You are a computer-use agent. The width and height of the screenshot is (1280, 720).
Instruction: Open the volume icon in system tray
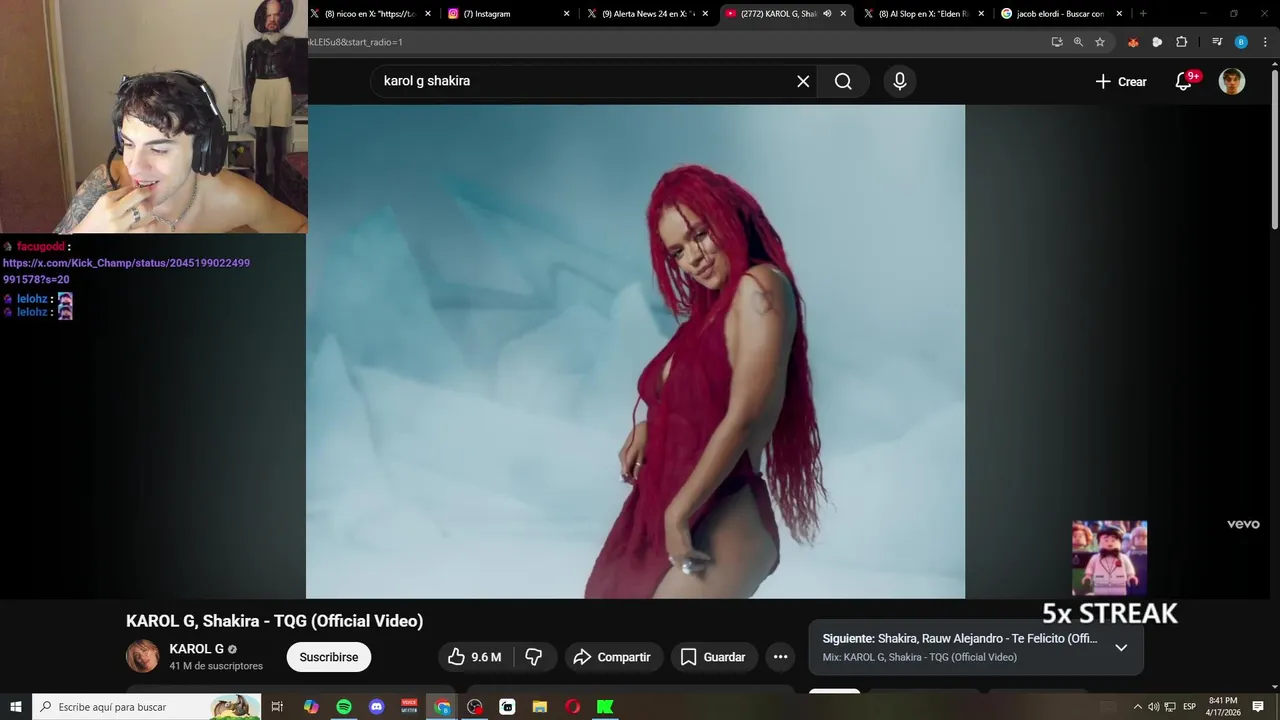tap(1153, 707)
